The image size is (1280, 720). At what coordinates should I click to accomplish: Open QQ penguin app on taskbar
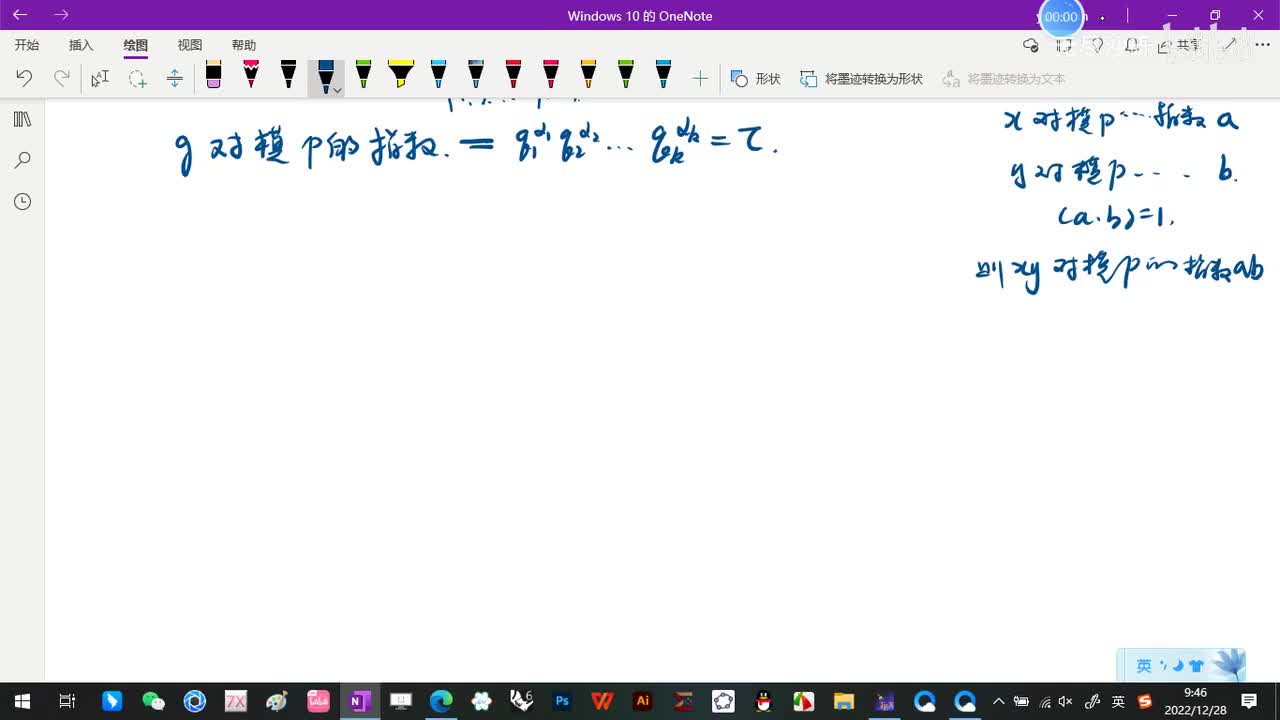763,701
